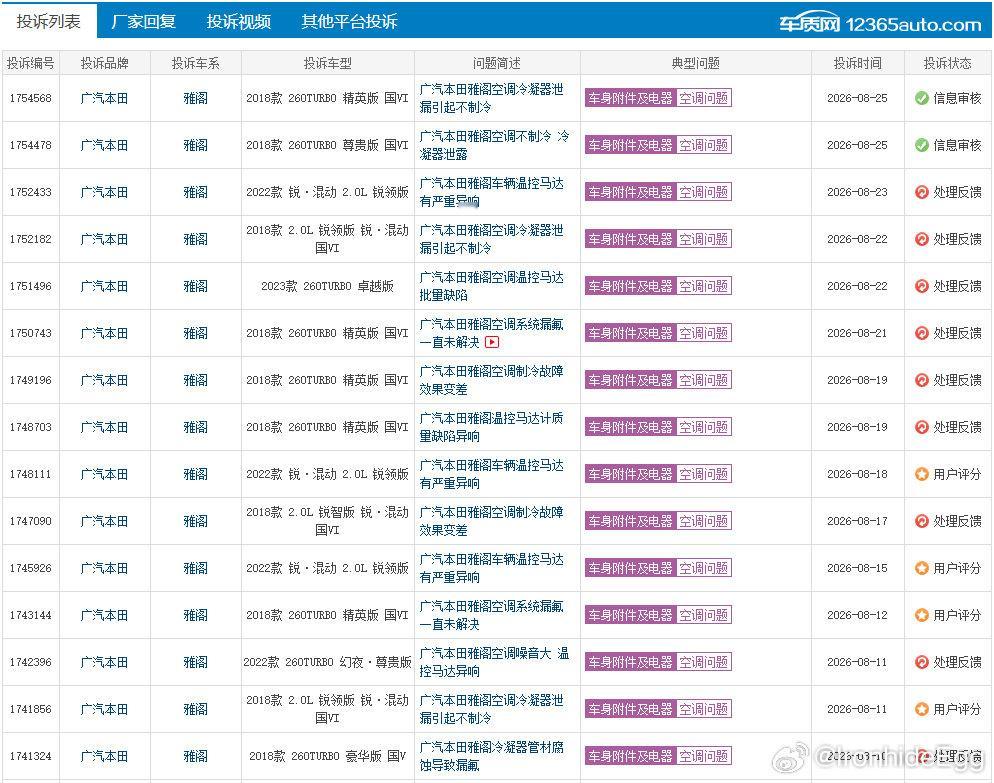Click the green check status icon for 1754568
The width and height of the screenshot is (994, 783).
tap(922, 98)
